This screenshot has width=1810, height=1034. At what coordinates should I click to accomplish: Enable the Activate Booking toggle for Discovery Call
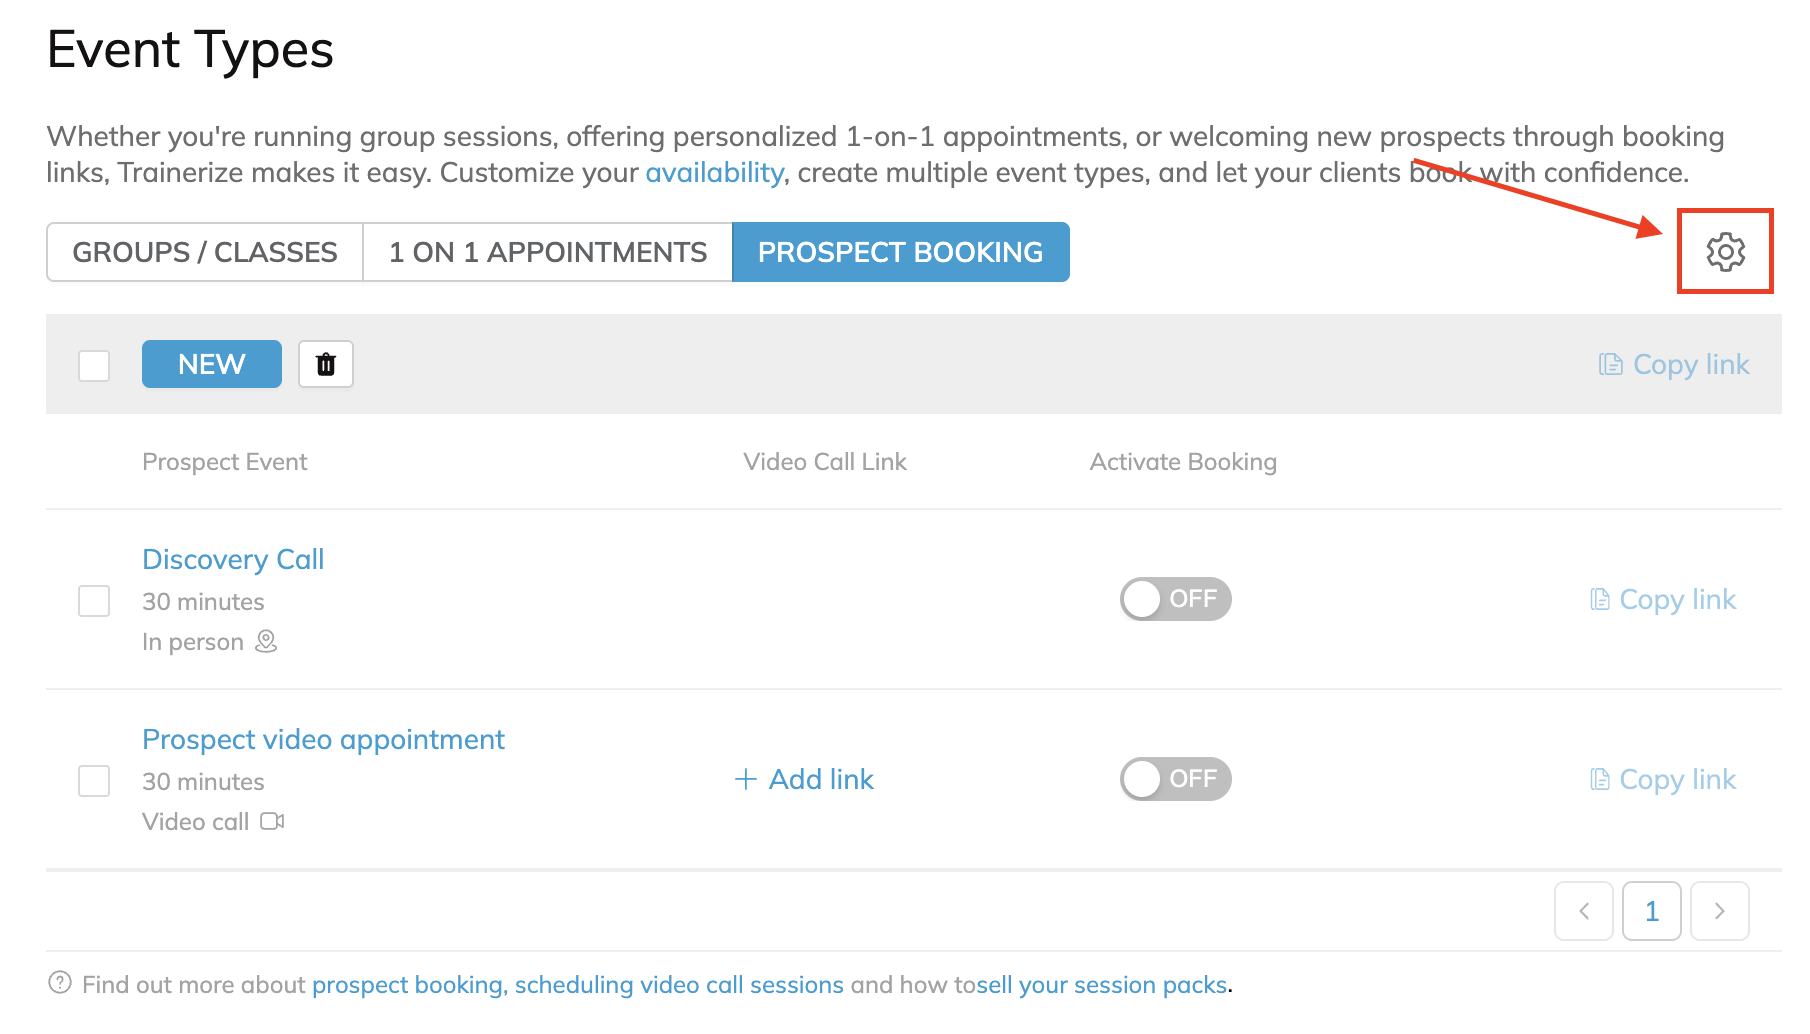tap(1175, 599)
